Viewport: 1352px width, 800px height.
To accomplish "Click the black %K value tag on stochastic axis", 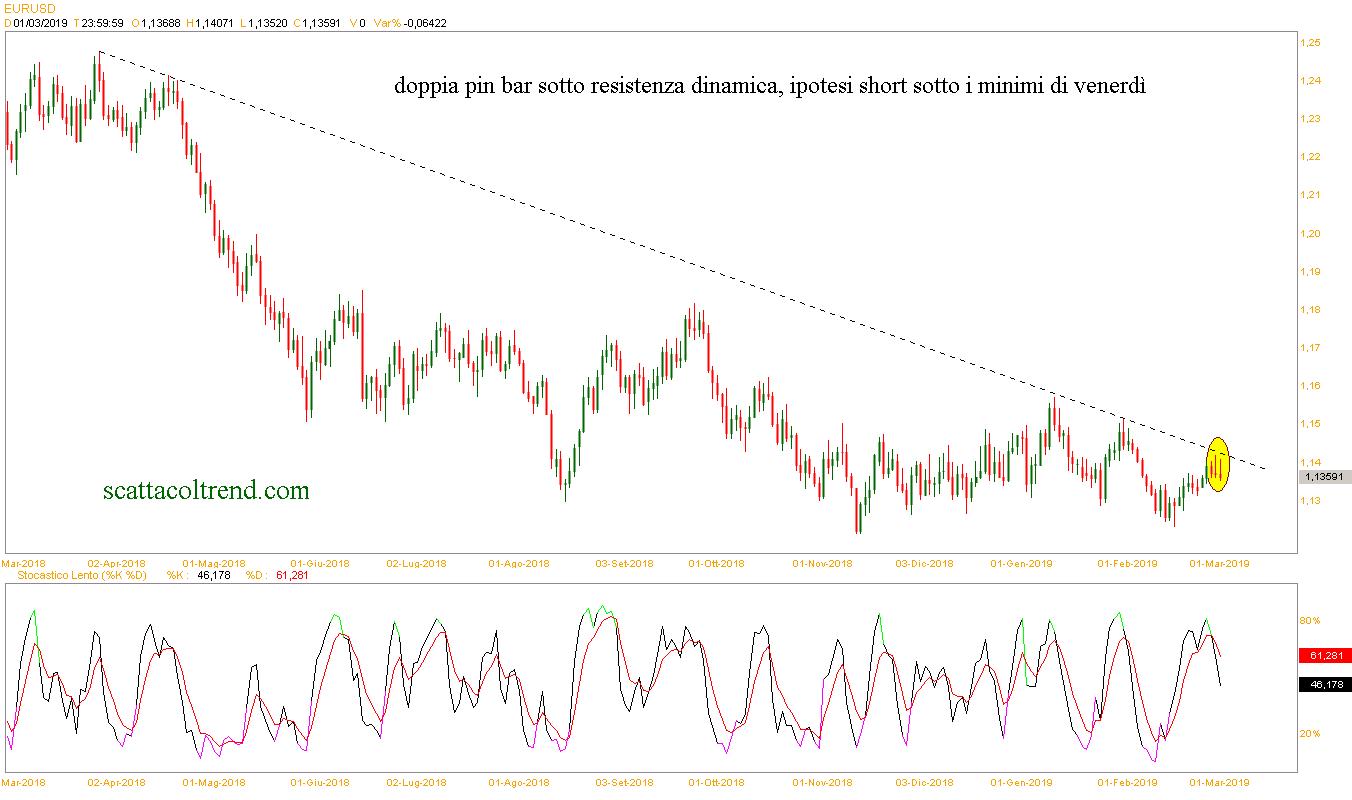I will [x=1322, y=685].
